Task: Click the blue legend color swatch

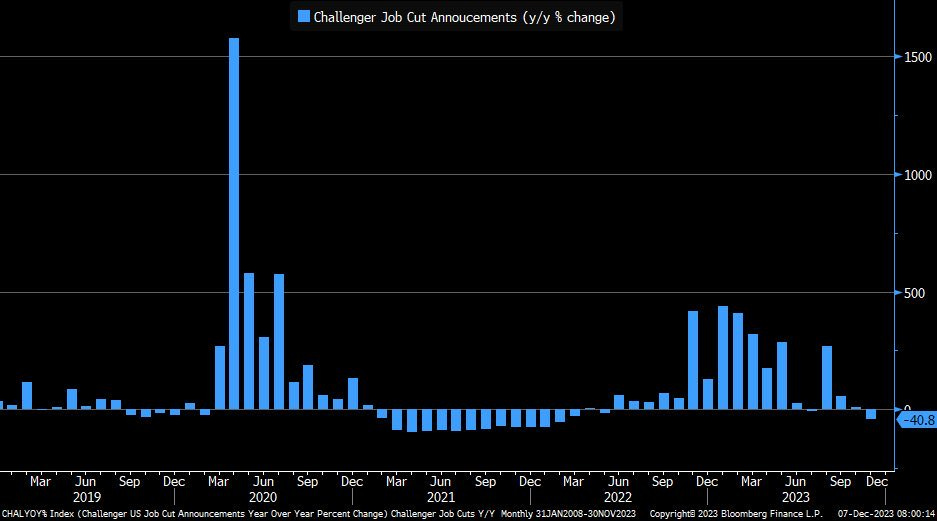Action: coord(304,16)
